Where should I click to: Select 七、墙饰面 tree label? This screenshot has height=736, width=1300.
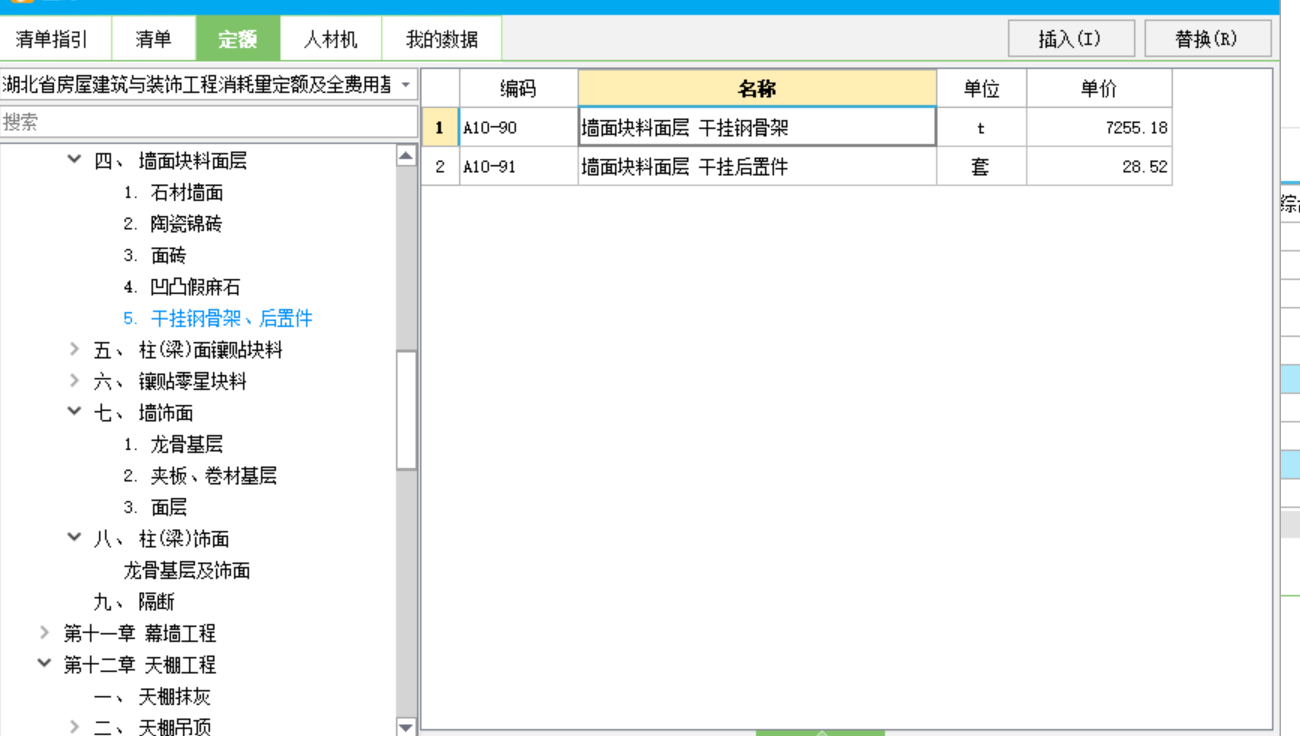pyautogui.click(x=143, y=413)
